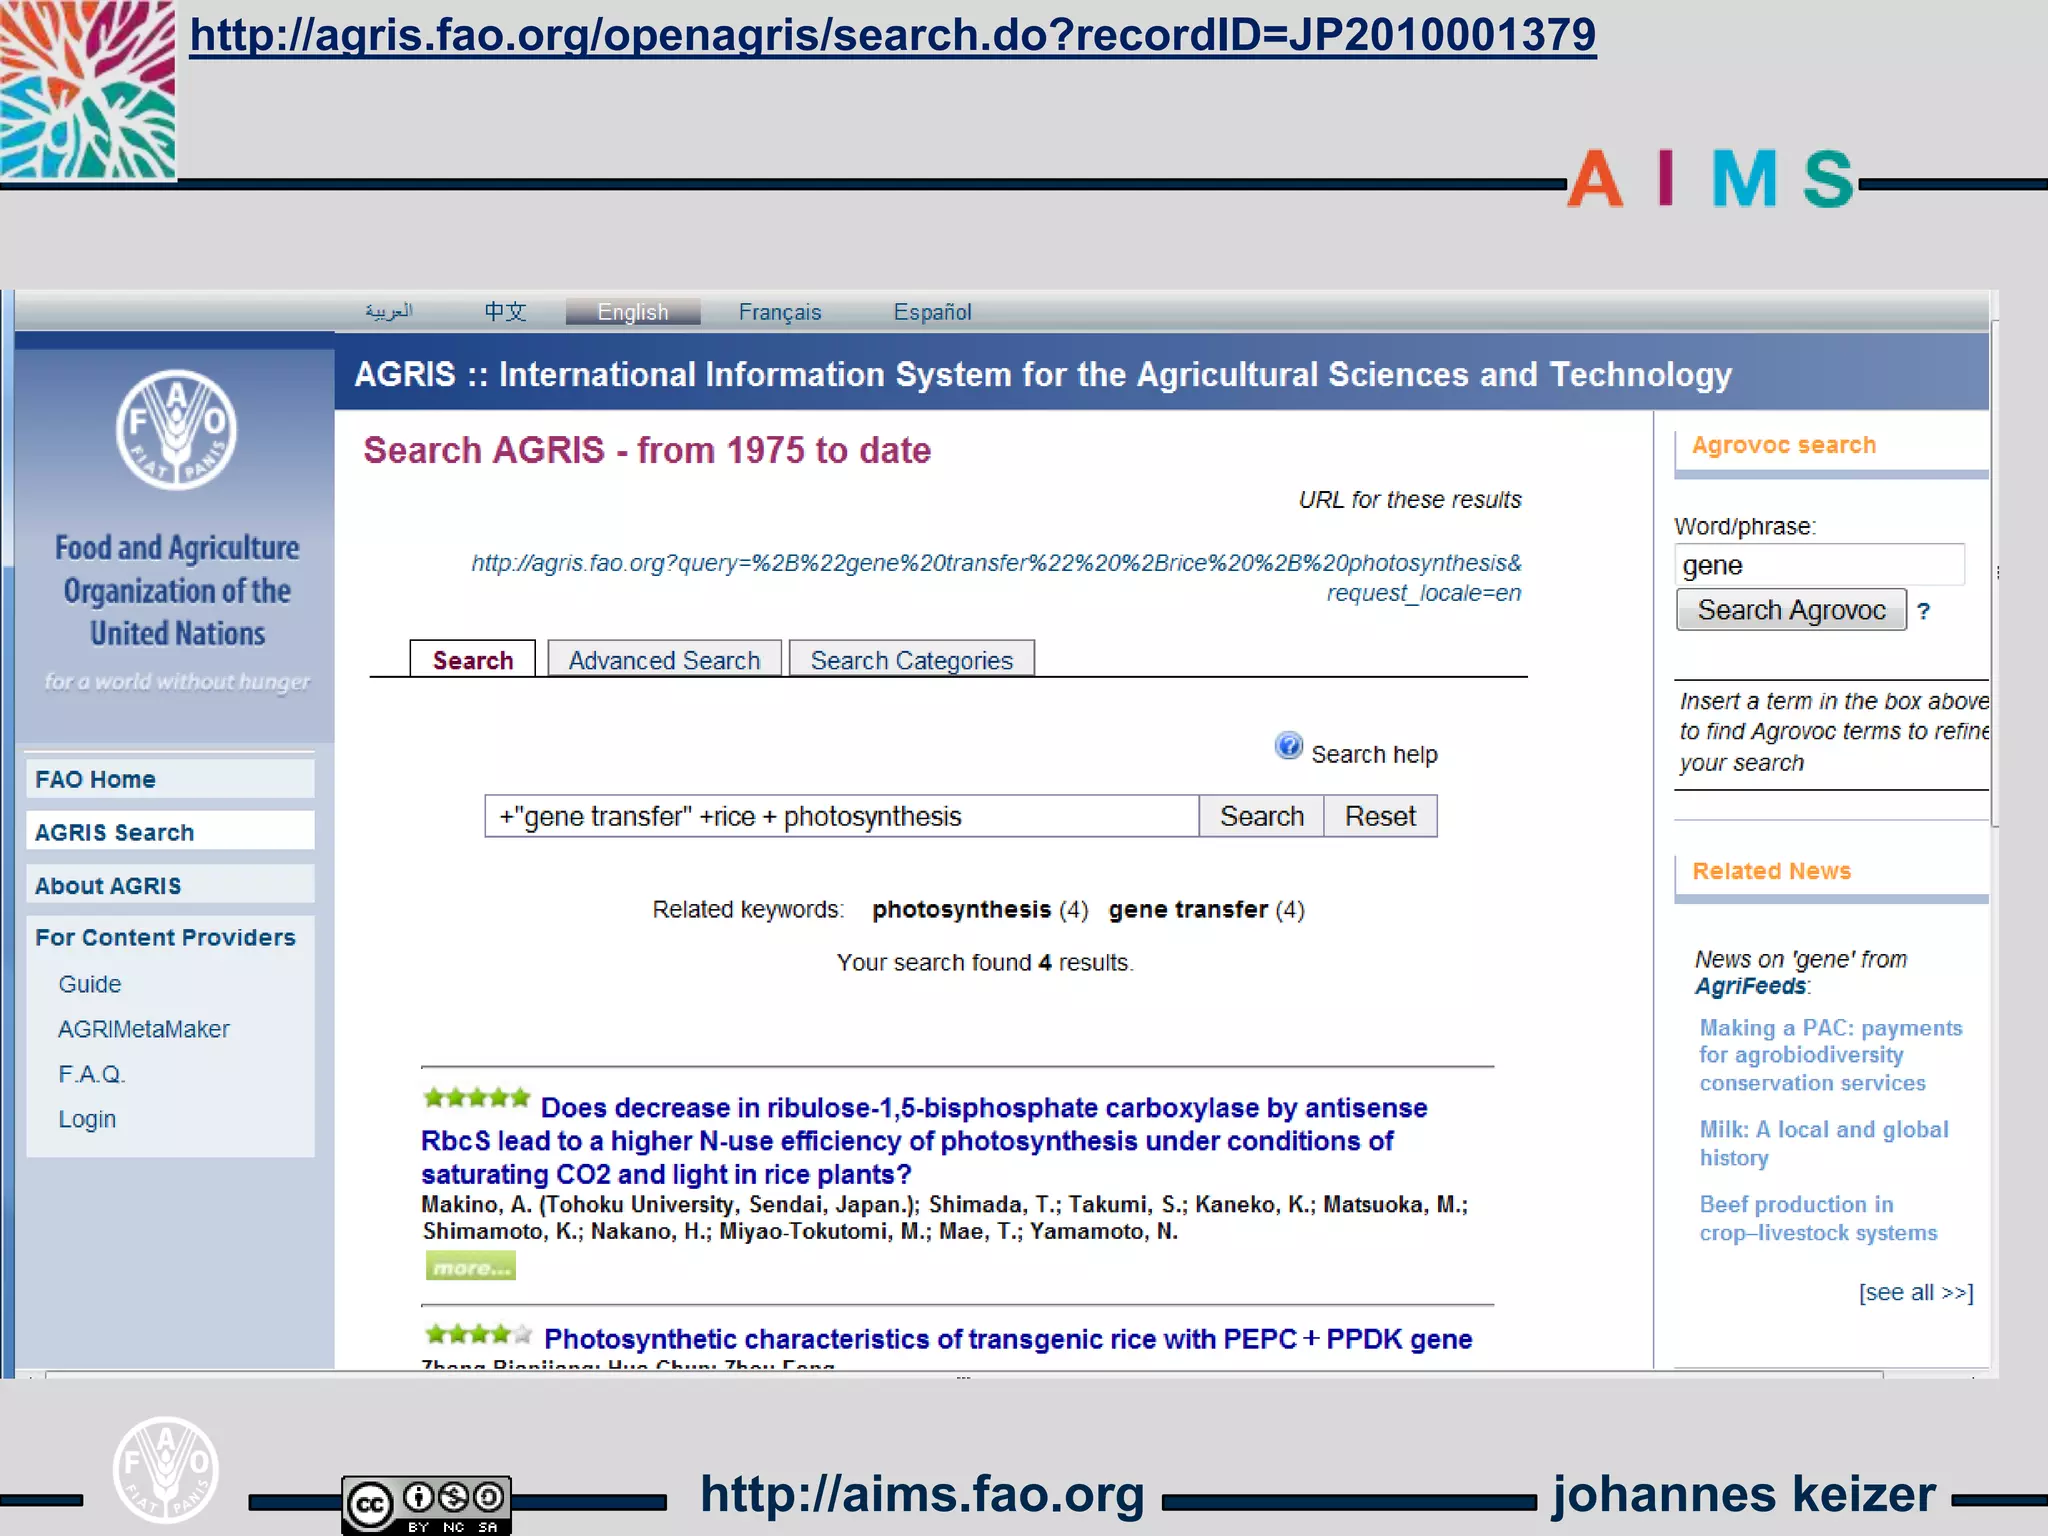Switch language to Español
This screenshot has height=1536, width=2048.
point(932,312)
